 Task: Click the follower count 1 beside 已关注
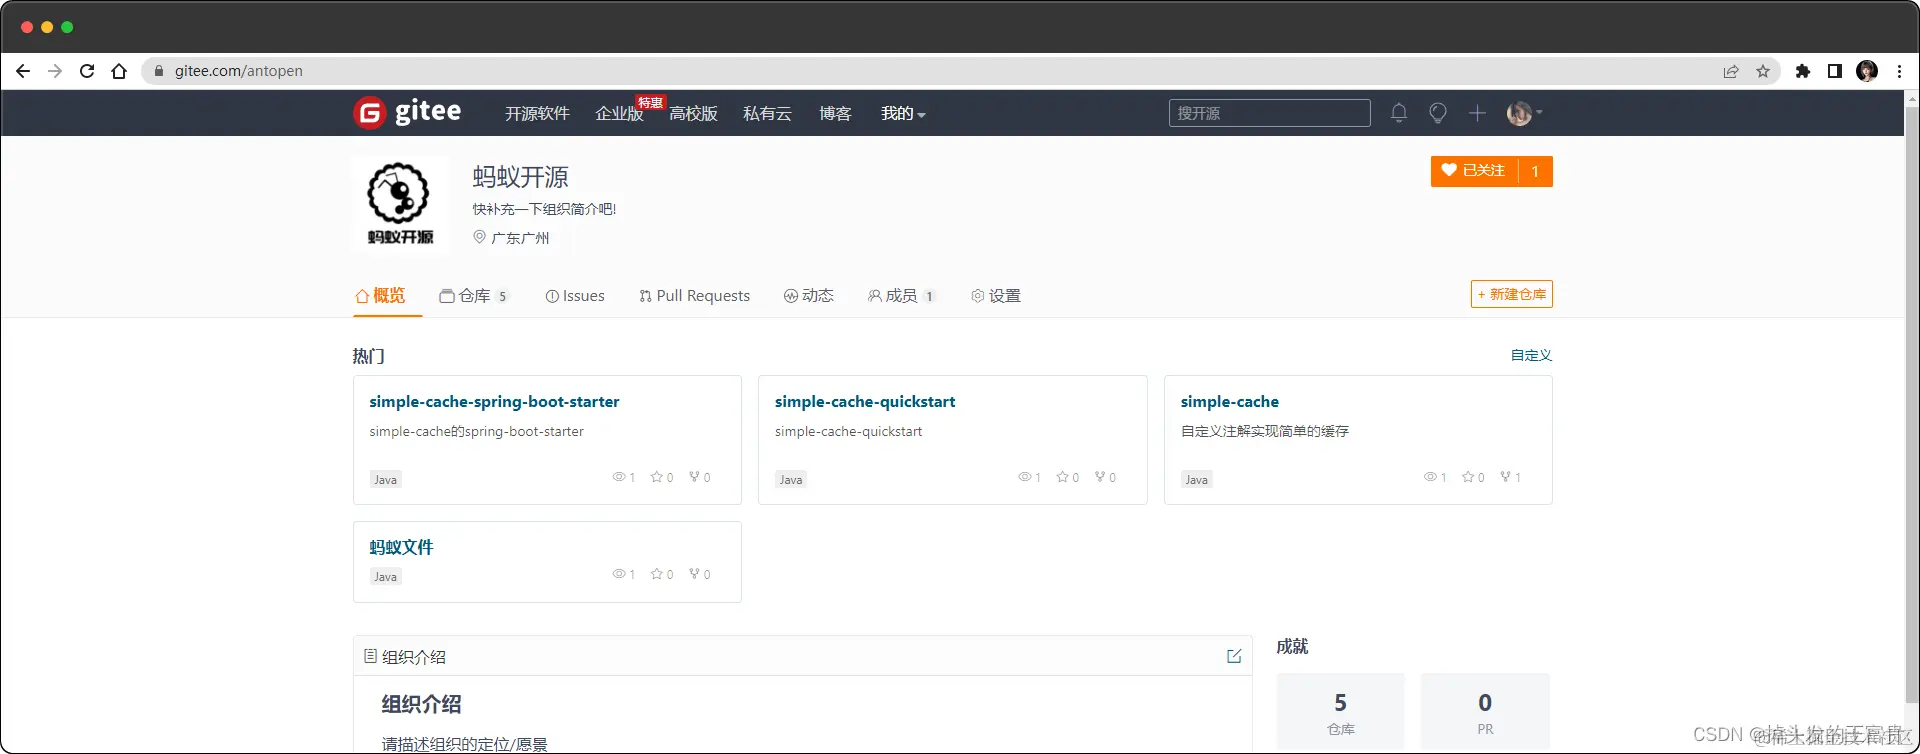[x=1535, y=171]
